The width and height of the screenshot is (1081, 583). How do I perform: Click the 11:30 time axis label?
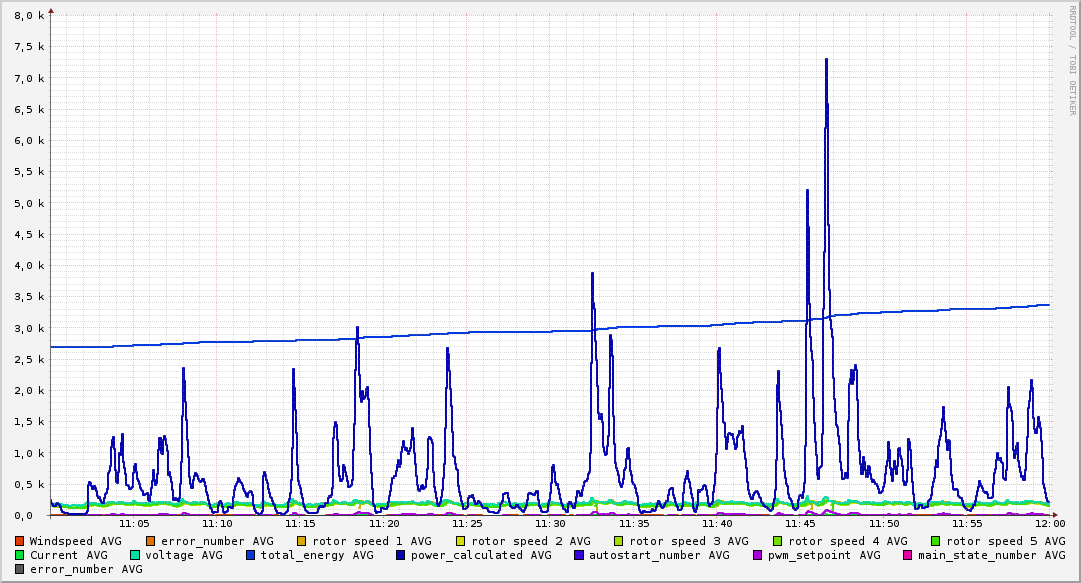(550, 523)
